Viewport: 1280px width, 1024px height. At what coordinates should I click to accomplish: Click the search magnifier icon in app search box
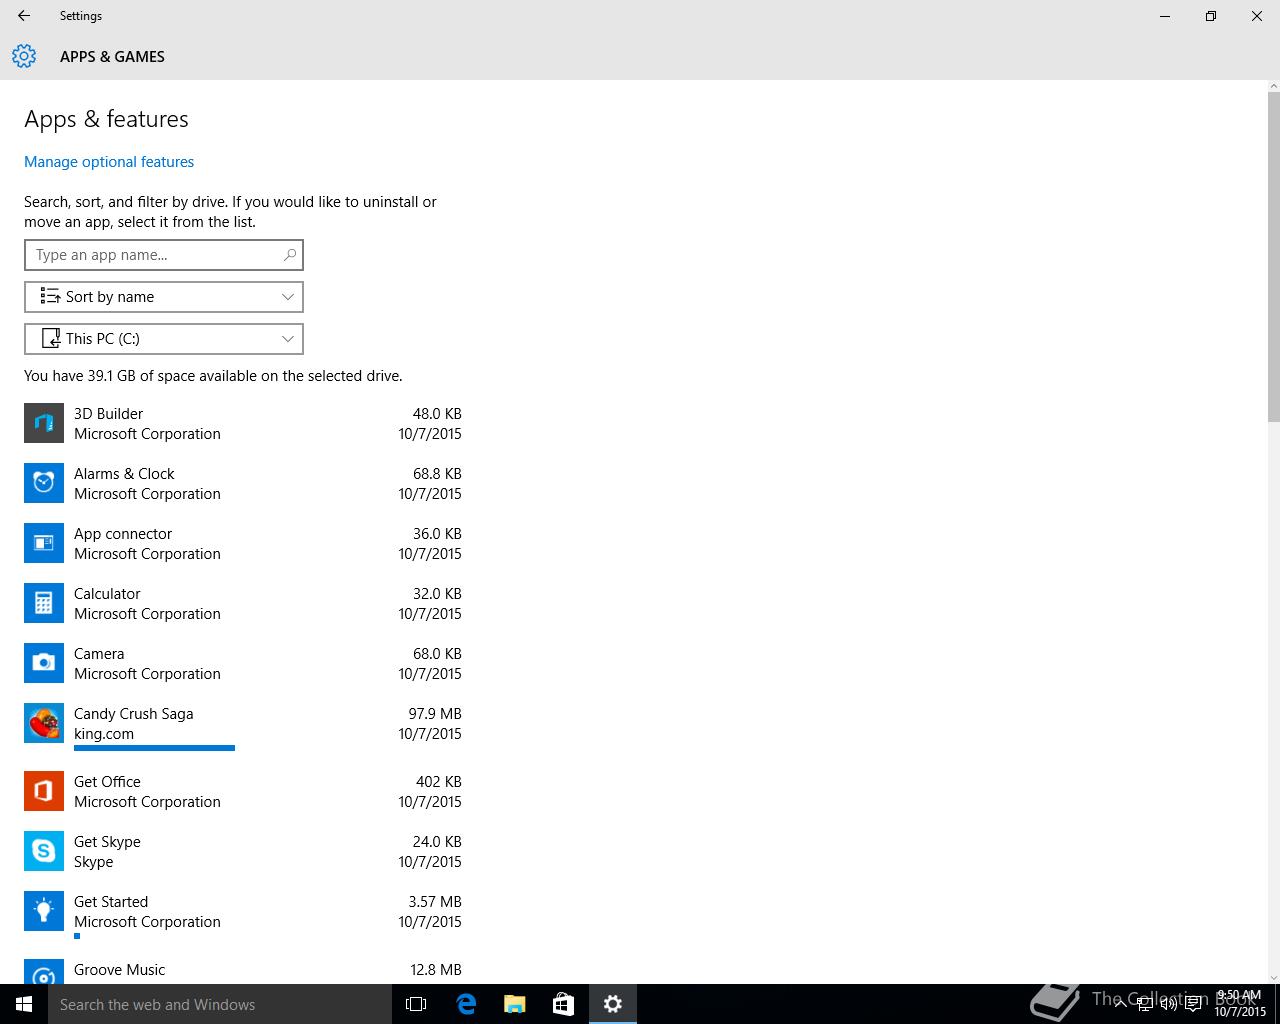click(x=290, y=255)
